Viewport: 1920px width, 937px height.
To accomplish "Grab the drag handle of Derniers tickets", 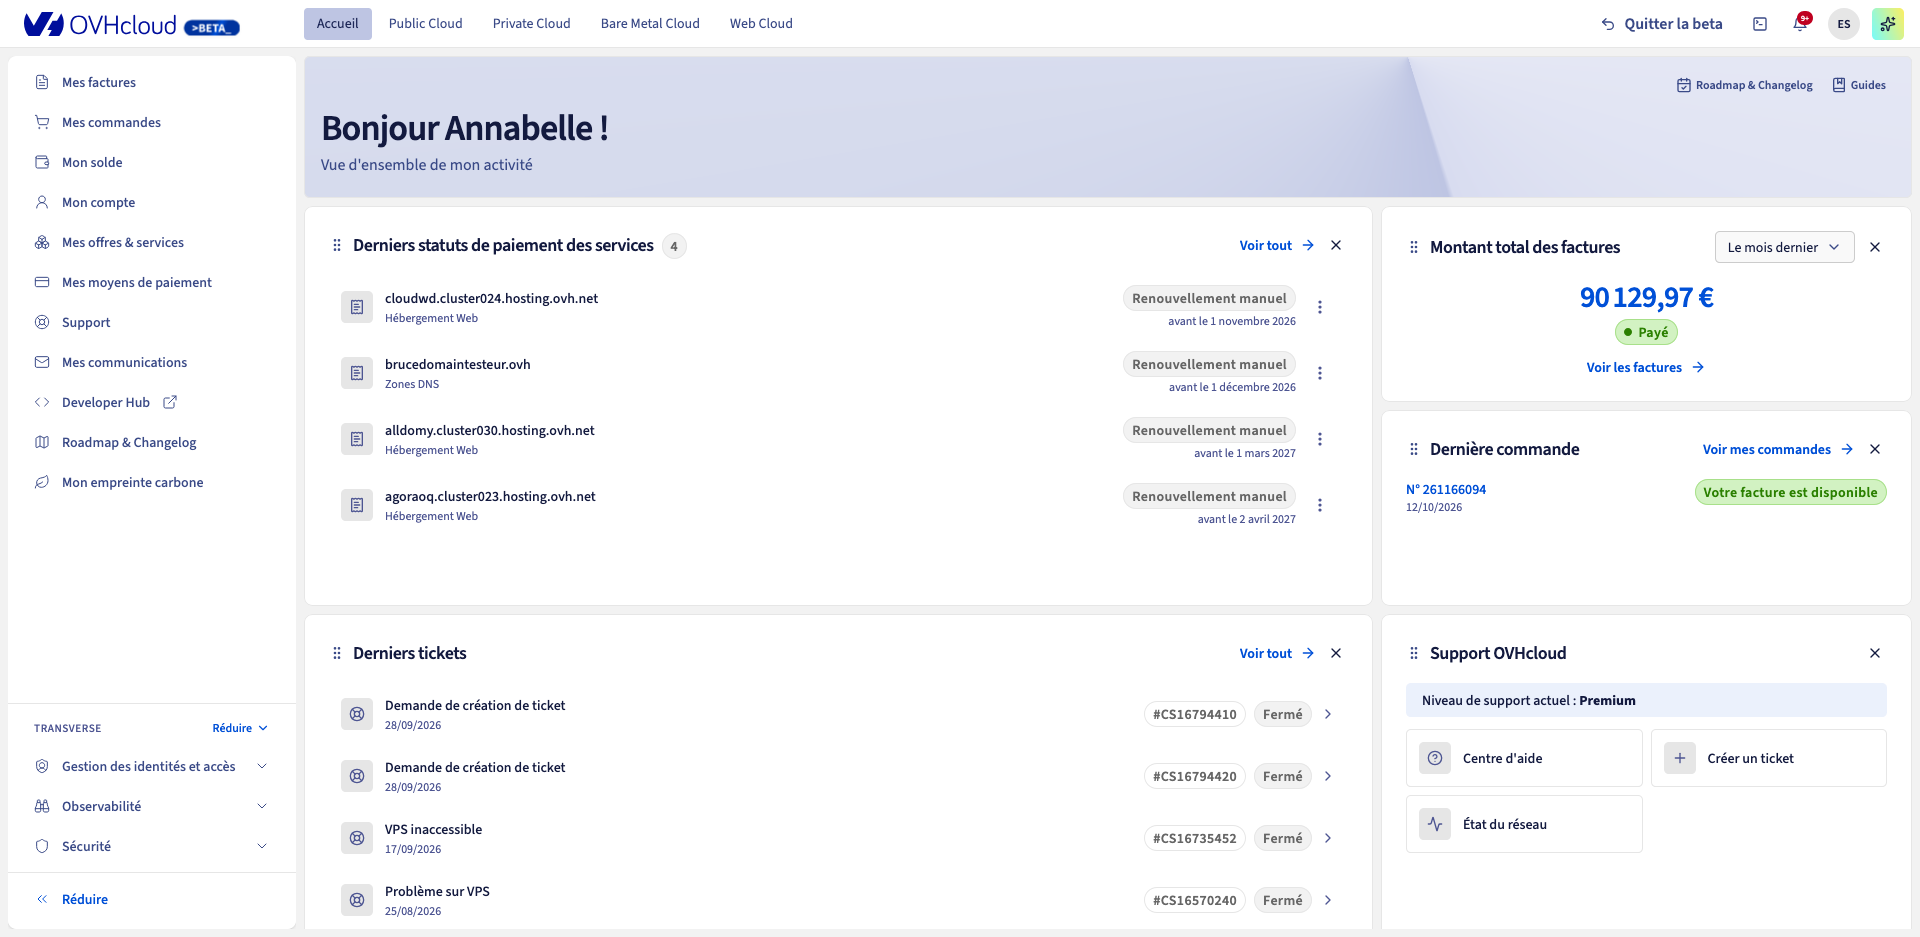I will pos(337,653).
